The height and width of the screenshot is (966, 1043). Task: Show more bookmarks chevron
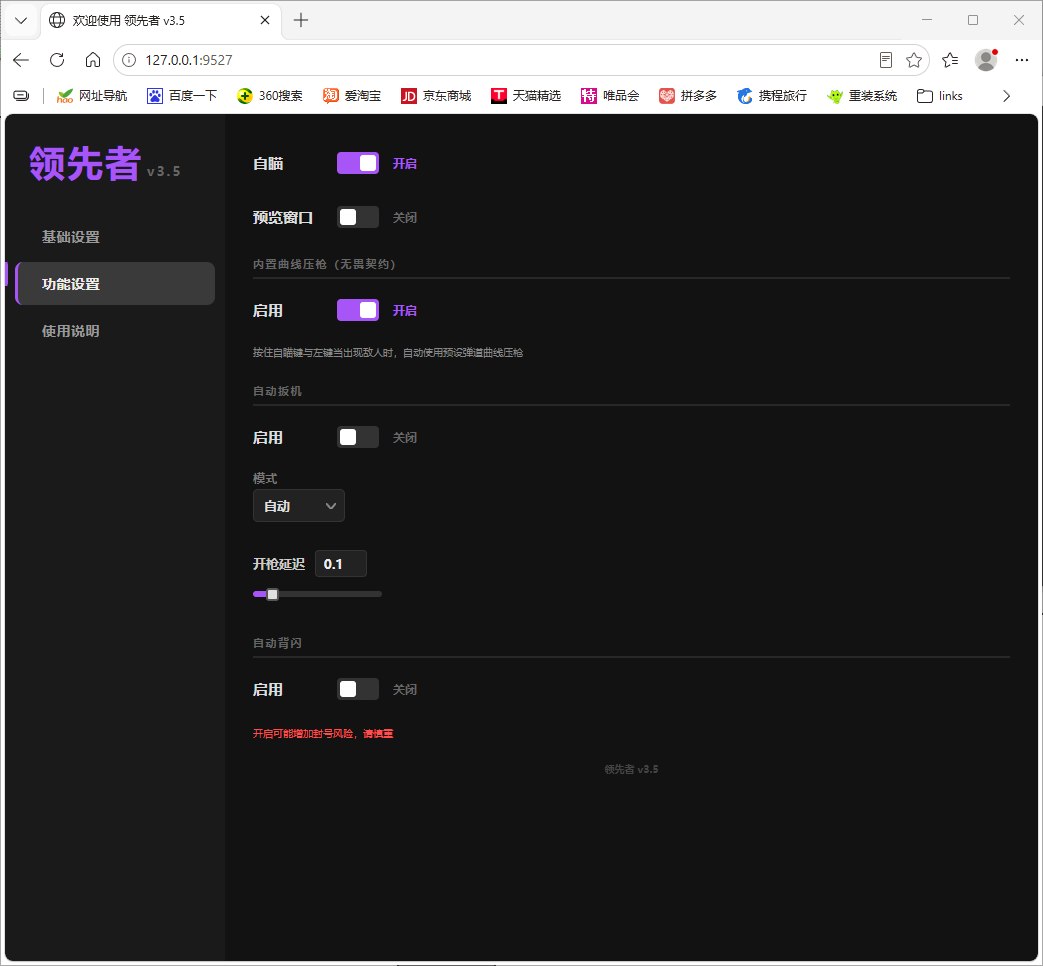click(1006, 96)
